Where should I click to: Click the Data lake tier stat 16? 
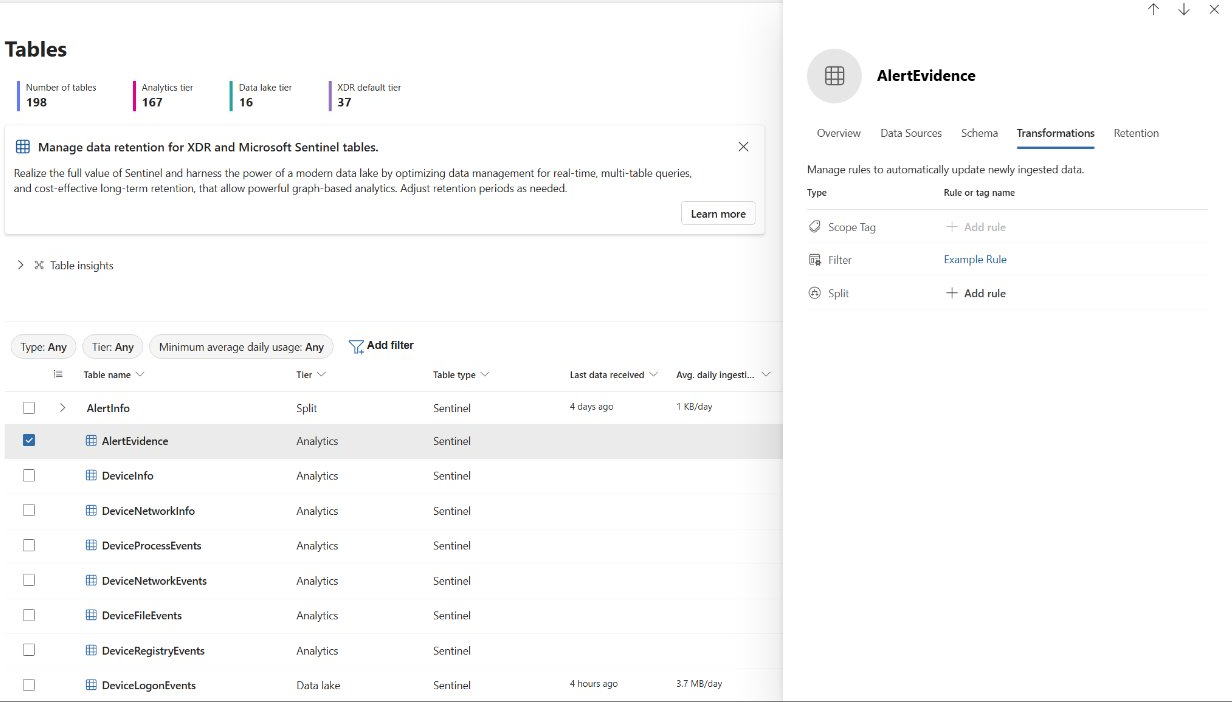(x=263, y=95)
